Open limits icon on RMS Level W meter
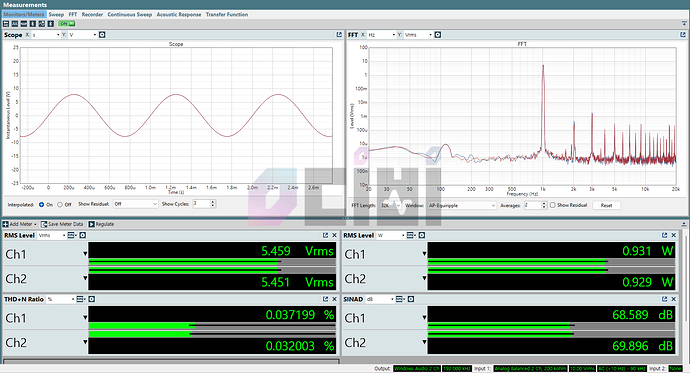Image resolution: width=690 pixels, height=373 pixels. tap(410, 235)
